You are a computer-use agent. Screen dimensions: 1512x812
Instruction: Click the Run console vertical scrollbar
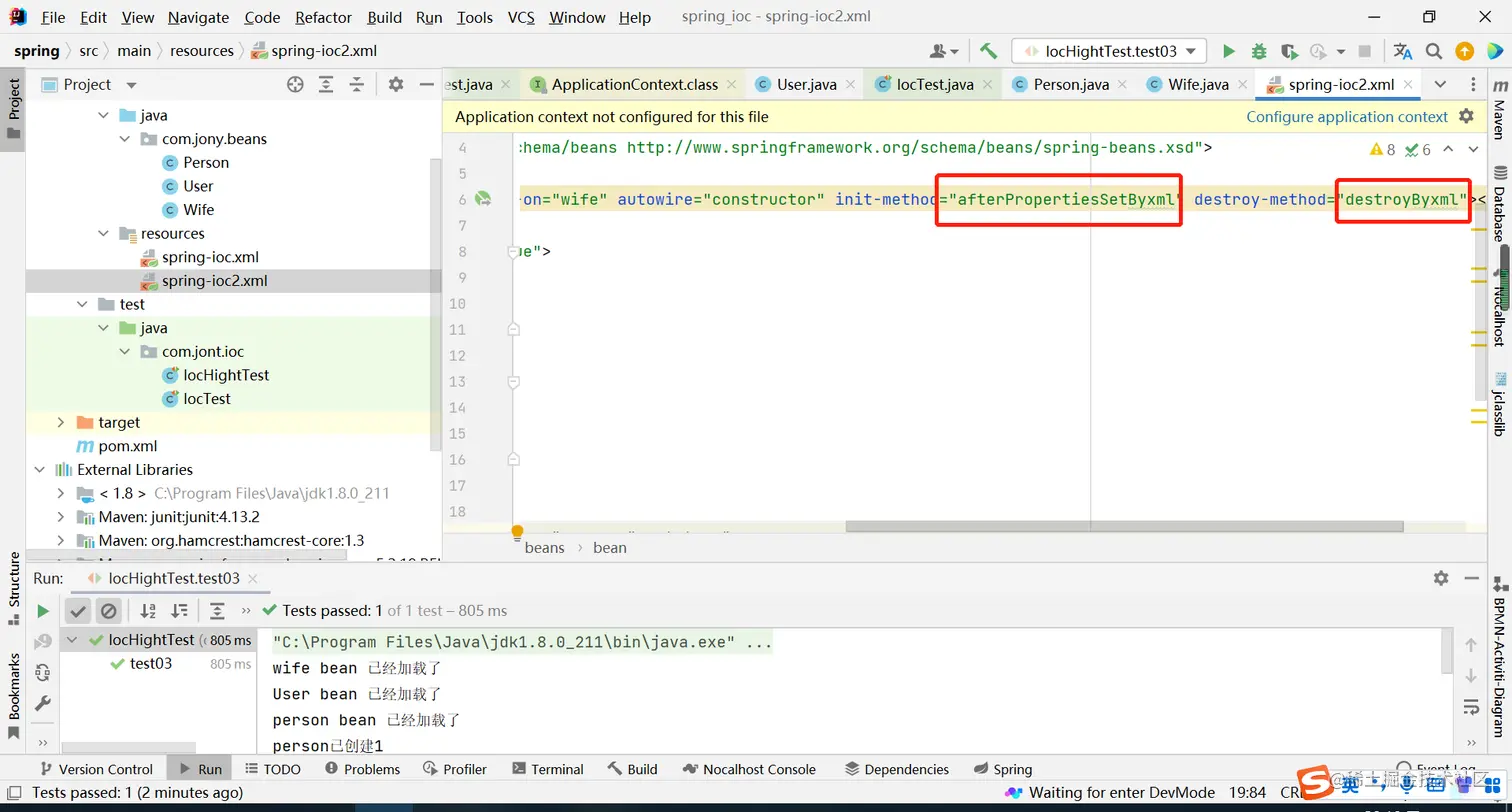(x=1448, y=651)
